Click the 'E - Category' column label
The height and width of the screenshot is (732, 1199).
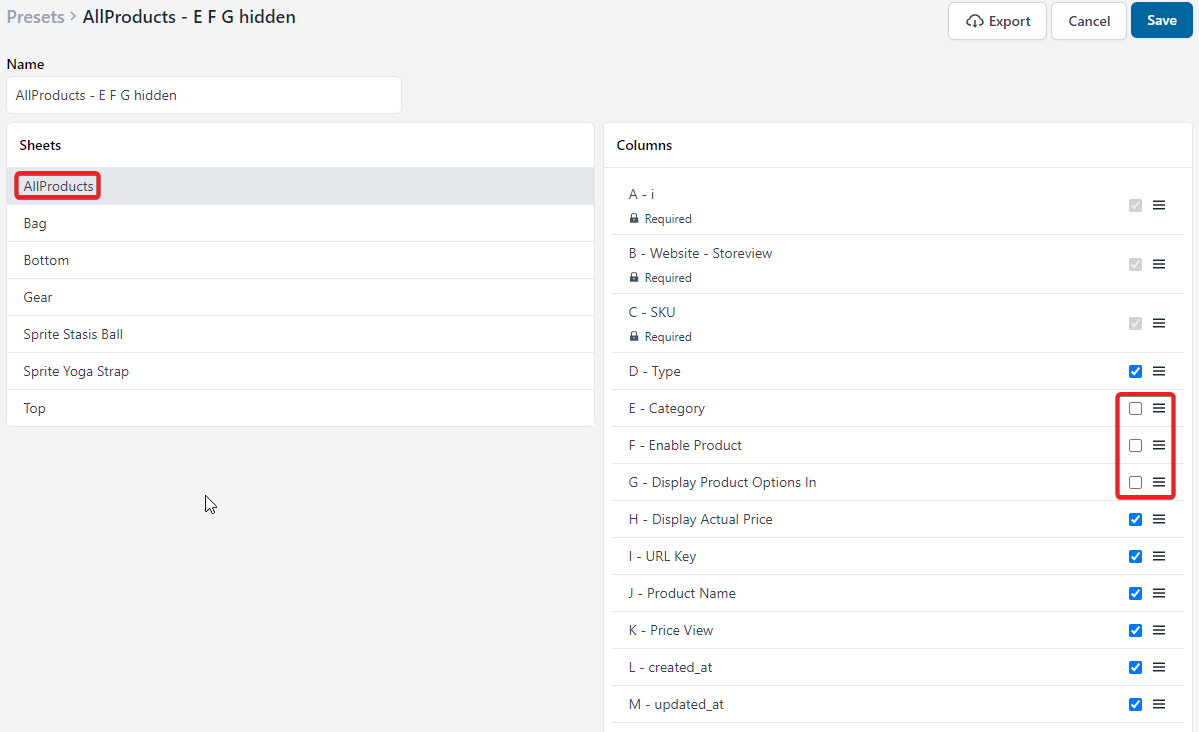667,408
